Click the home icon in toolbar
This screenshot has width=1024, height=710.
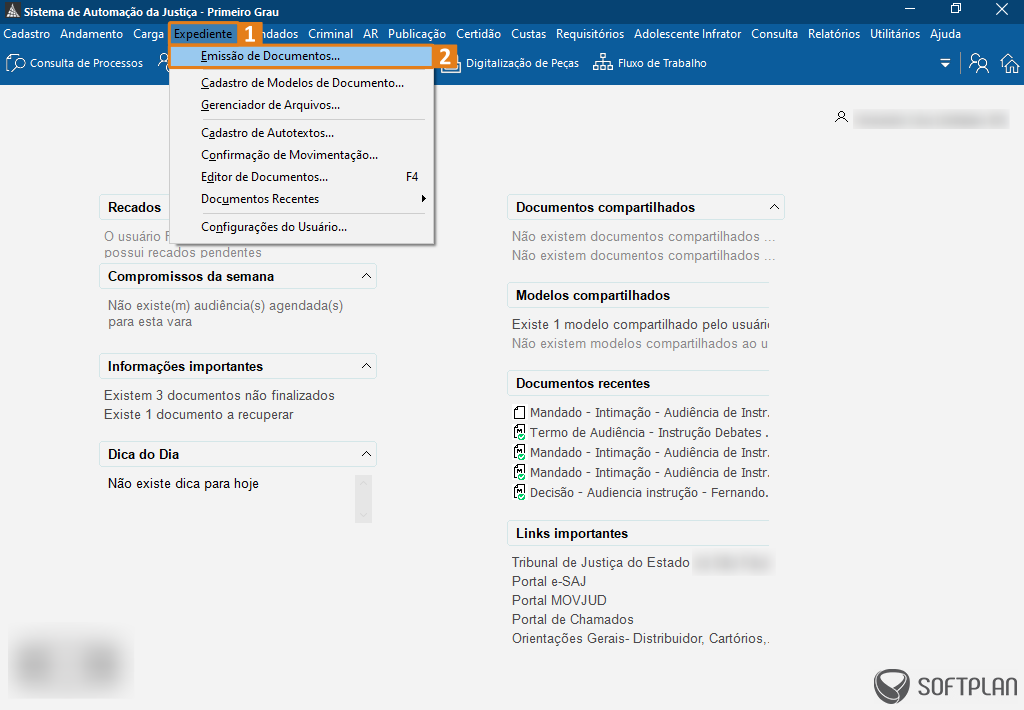(x=1010, y=64)
